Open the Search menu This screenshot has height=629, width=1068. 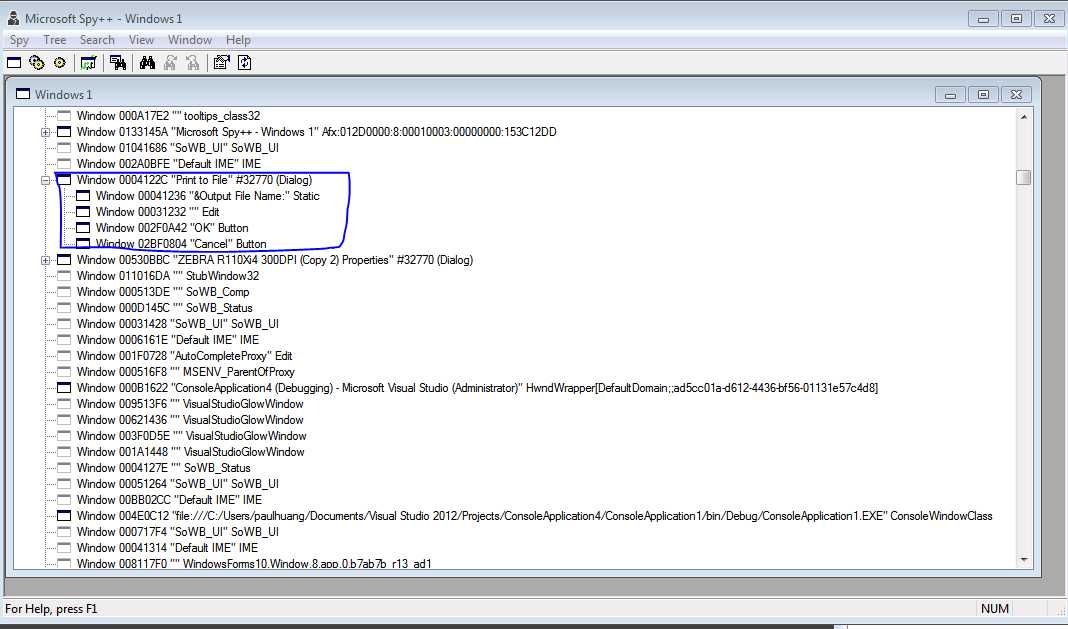click(x=97, y=40)
